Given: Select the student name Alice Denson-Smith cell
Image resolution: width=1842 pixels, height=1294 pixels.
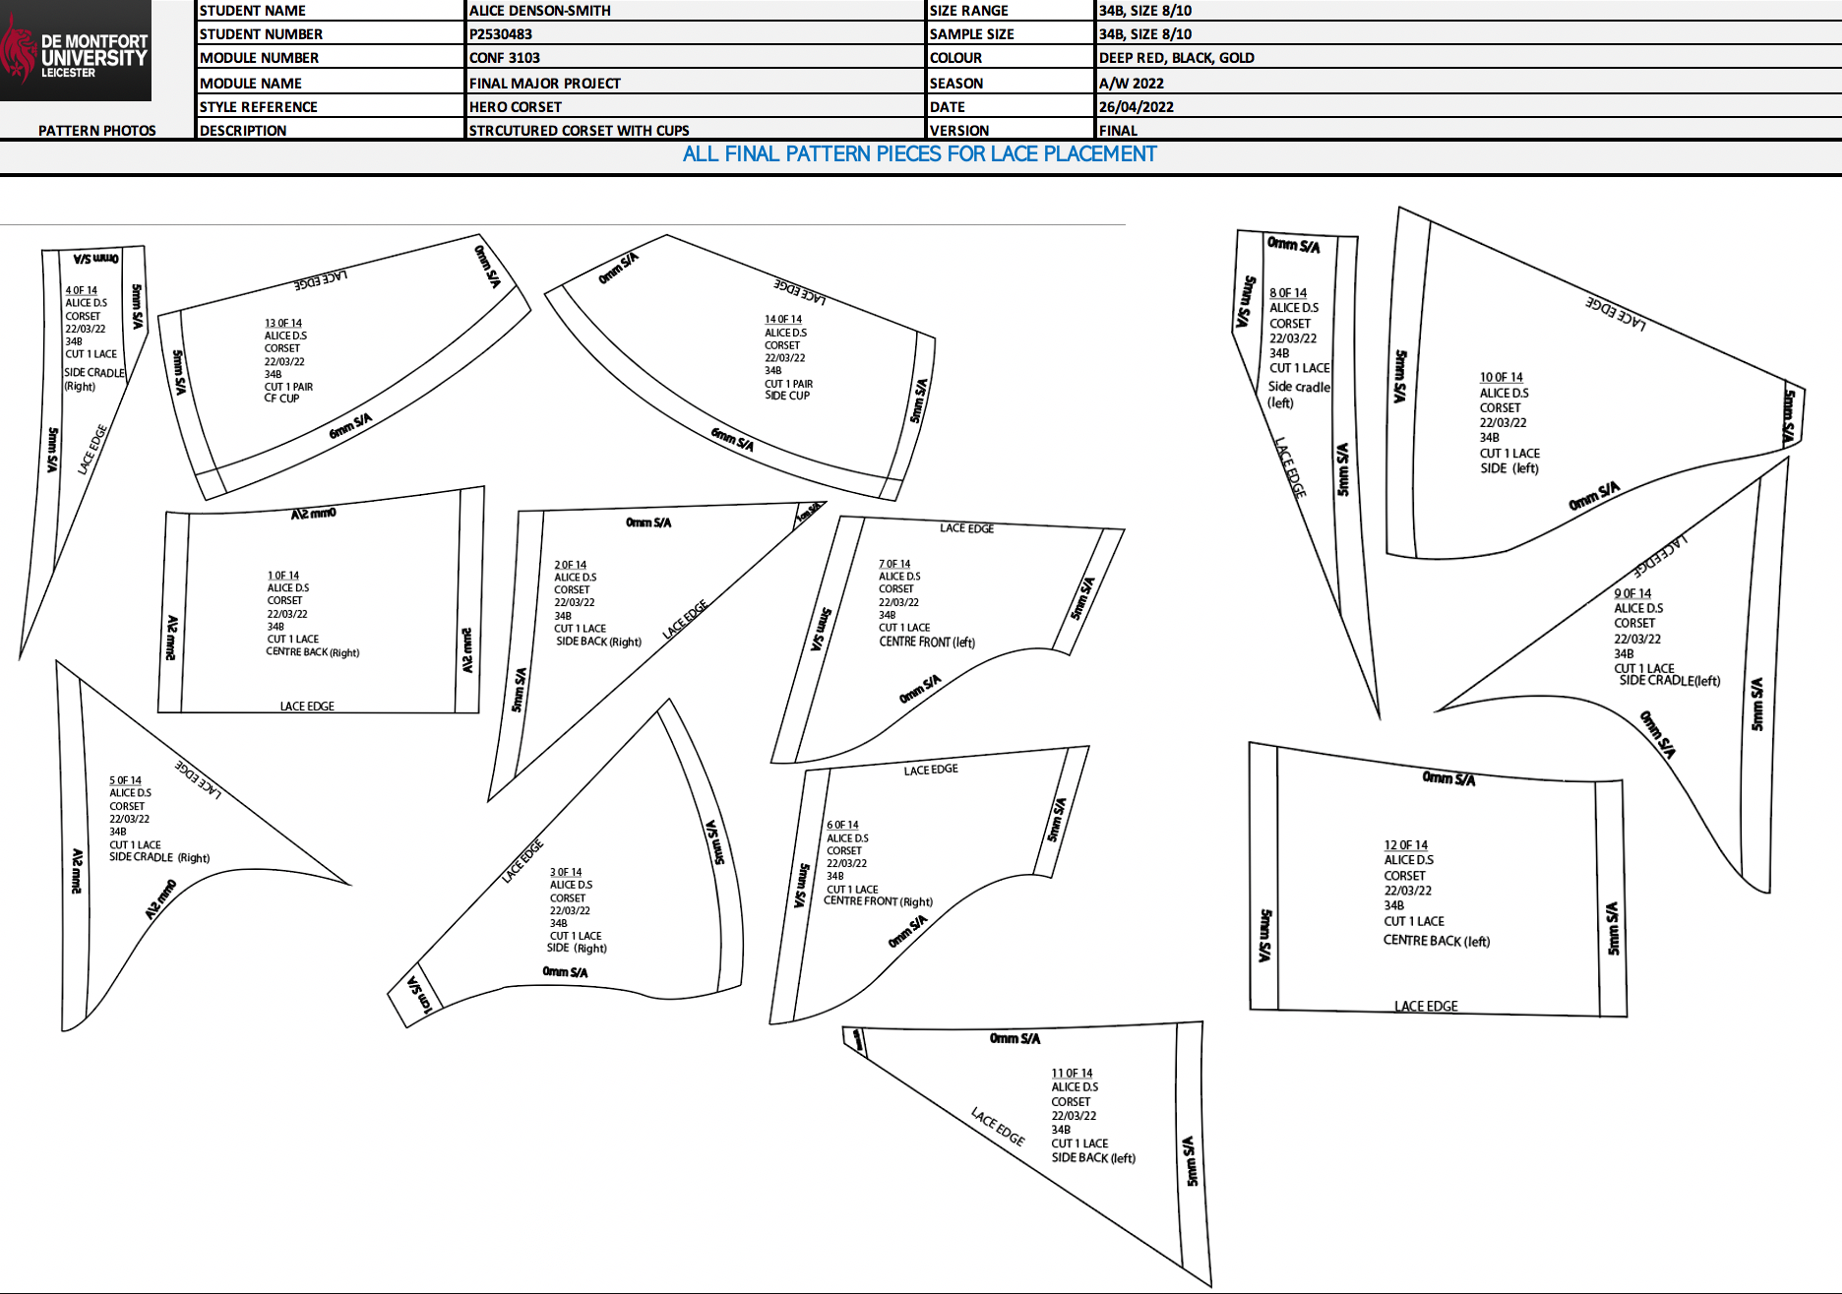Looking at the screenshot, I should [x=696, y=10].
